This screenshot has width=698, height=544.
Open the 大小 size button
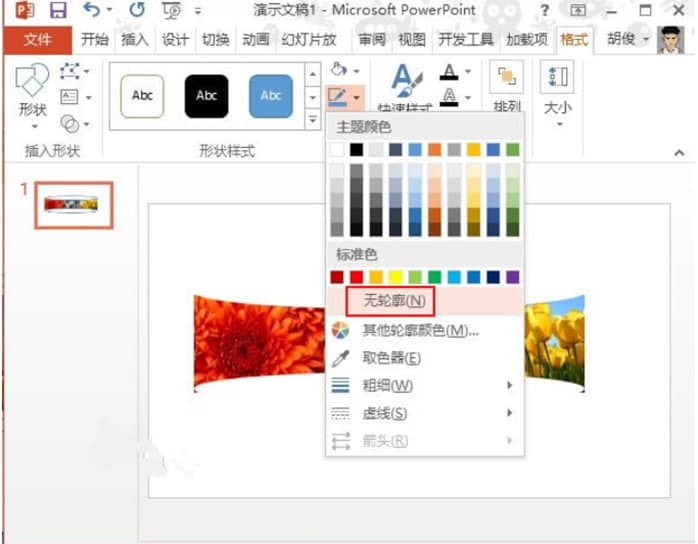click(557, 94)
